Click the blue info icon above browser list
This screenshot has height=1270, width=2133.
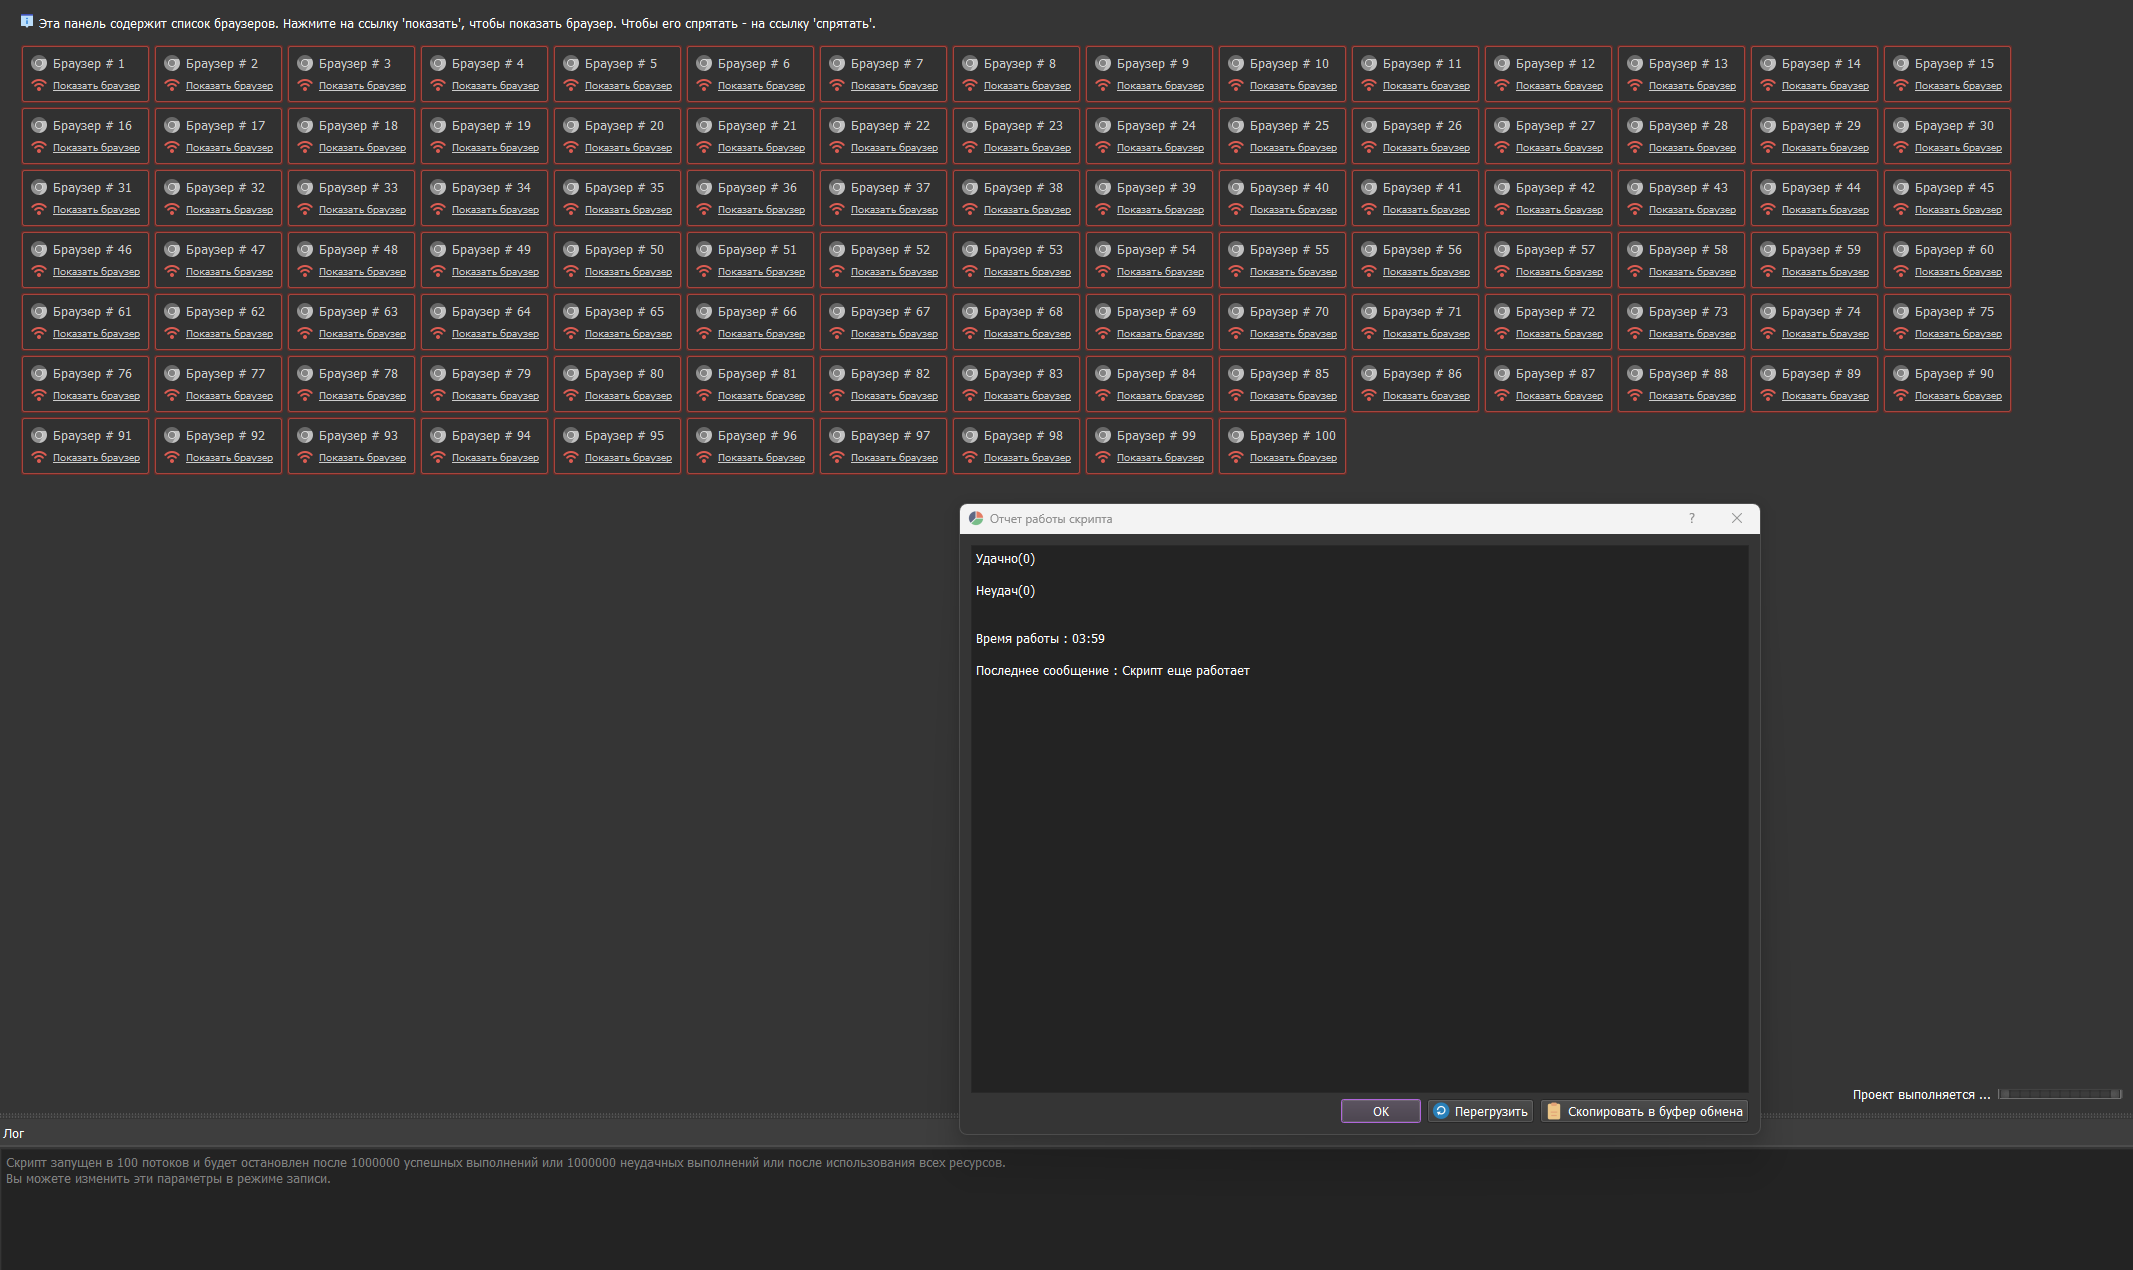(x=27, y=21)
